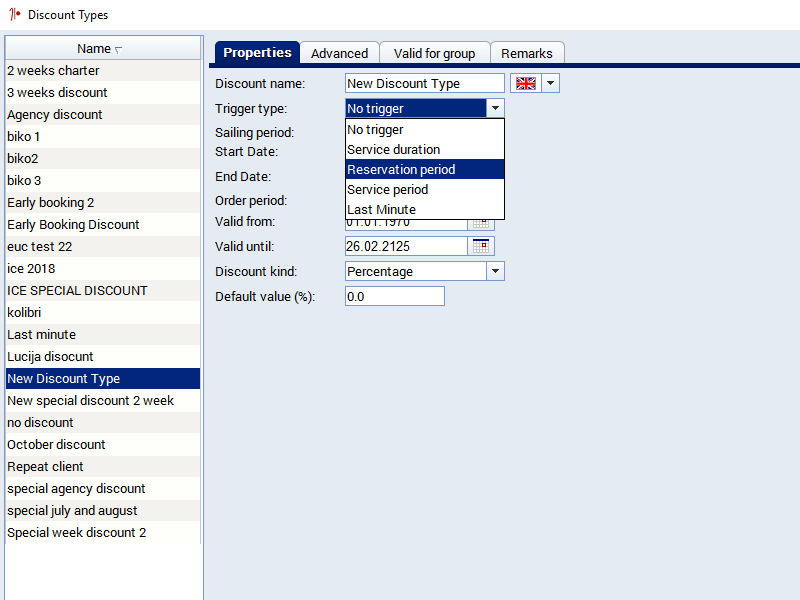This screenshot has height=600, width=800.
Task: Select Service period in dropdown list
Action: [x=424, y=189]
